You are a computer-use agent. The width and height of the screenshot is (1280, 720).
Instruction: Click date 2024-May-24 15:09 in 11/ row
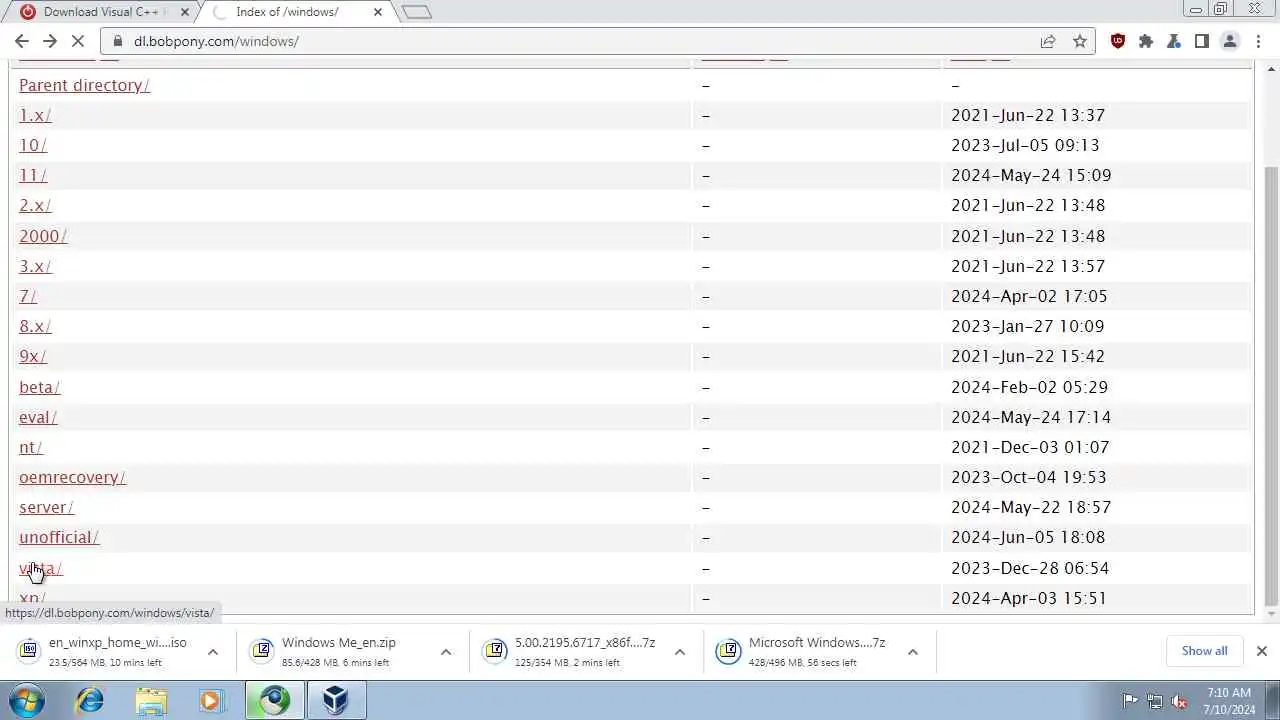click(x=1031, y=175)
